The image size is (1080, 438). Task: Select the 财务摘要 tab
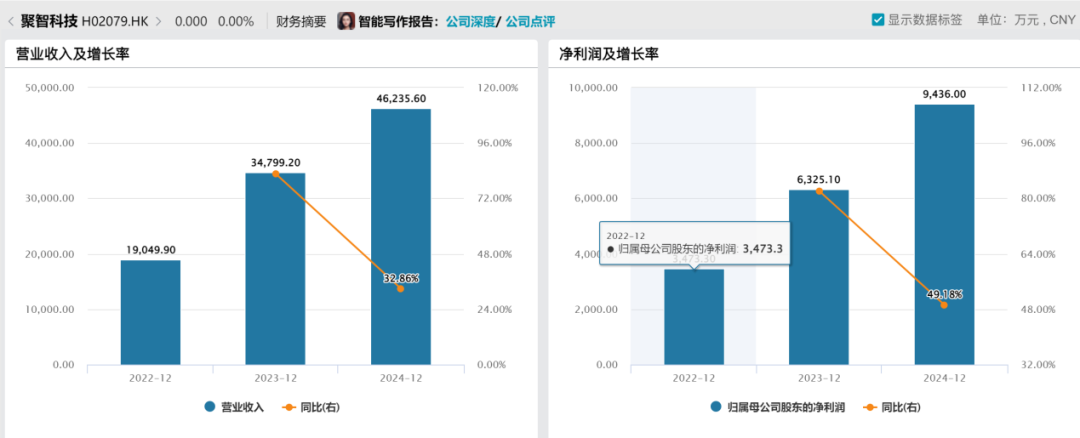(301, 21)
